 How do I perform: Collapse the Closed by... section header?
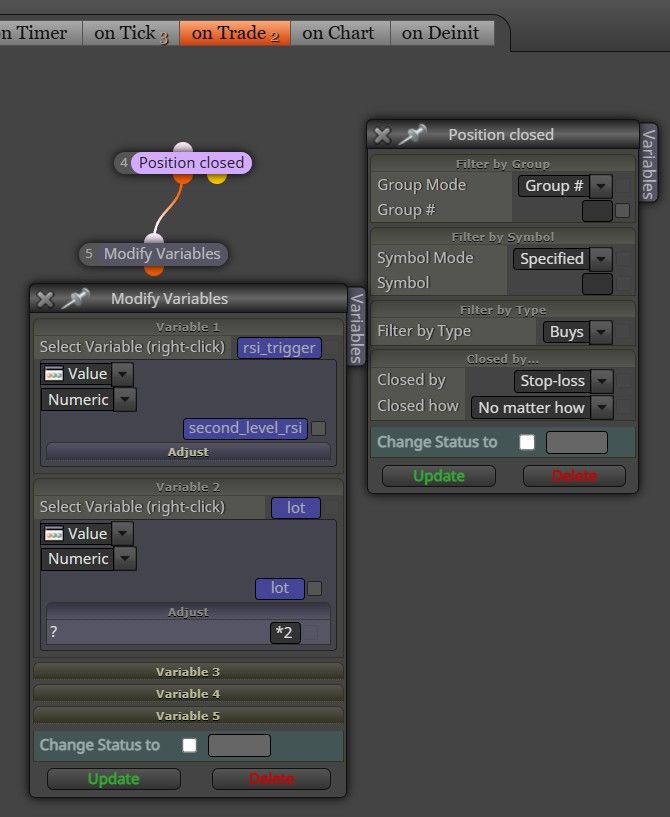pos(503,359)
